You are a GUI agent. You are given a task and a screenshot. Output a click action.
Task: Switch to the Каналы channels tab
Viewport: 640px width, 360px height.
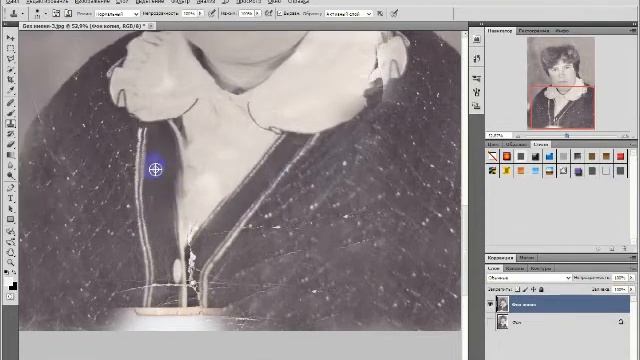tap(514, 269)
